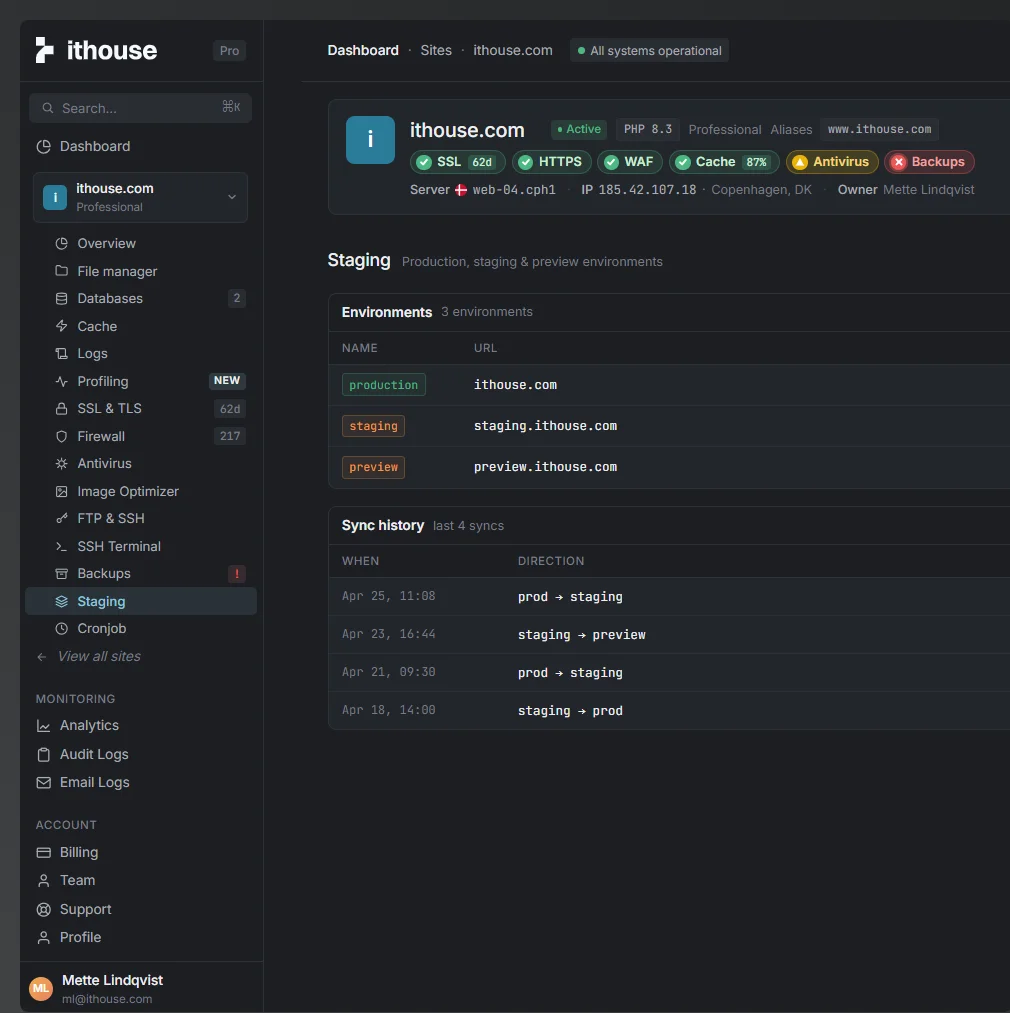Click the ithouse logo icon

coord(45,50)
